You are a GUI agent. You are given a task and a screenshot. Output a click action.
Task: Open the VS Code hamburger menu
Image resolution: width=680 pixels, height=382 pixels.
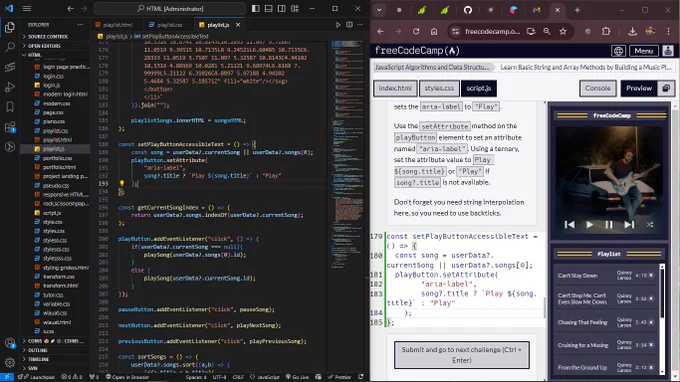[27, 9]
